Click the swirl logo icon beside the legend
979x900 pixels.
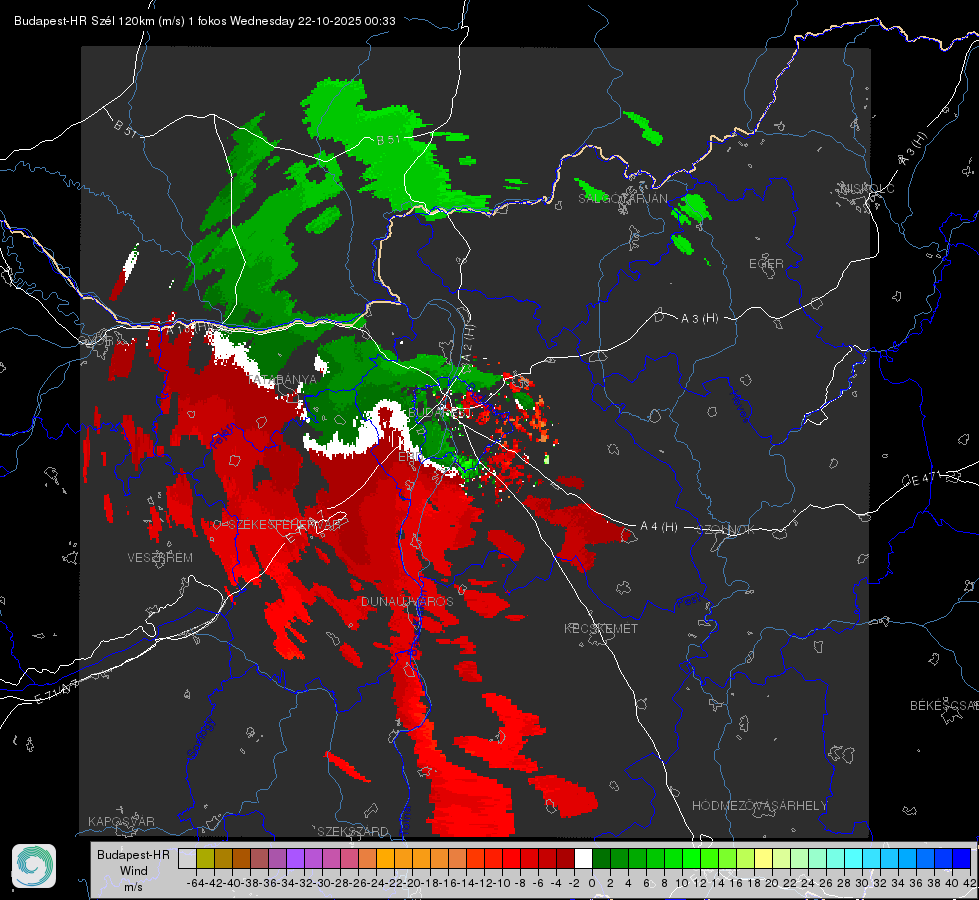click(34, 866)
